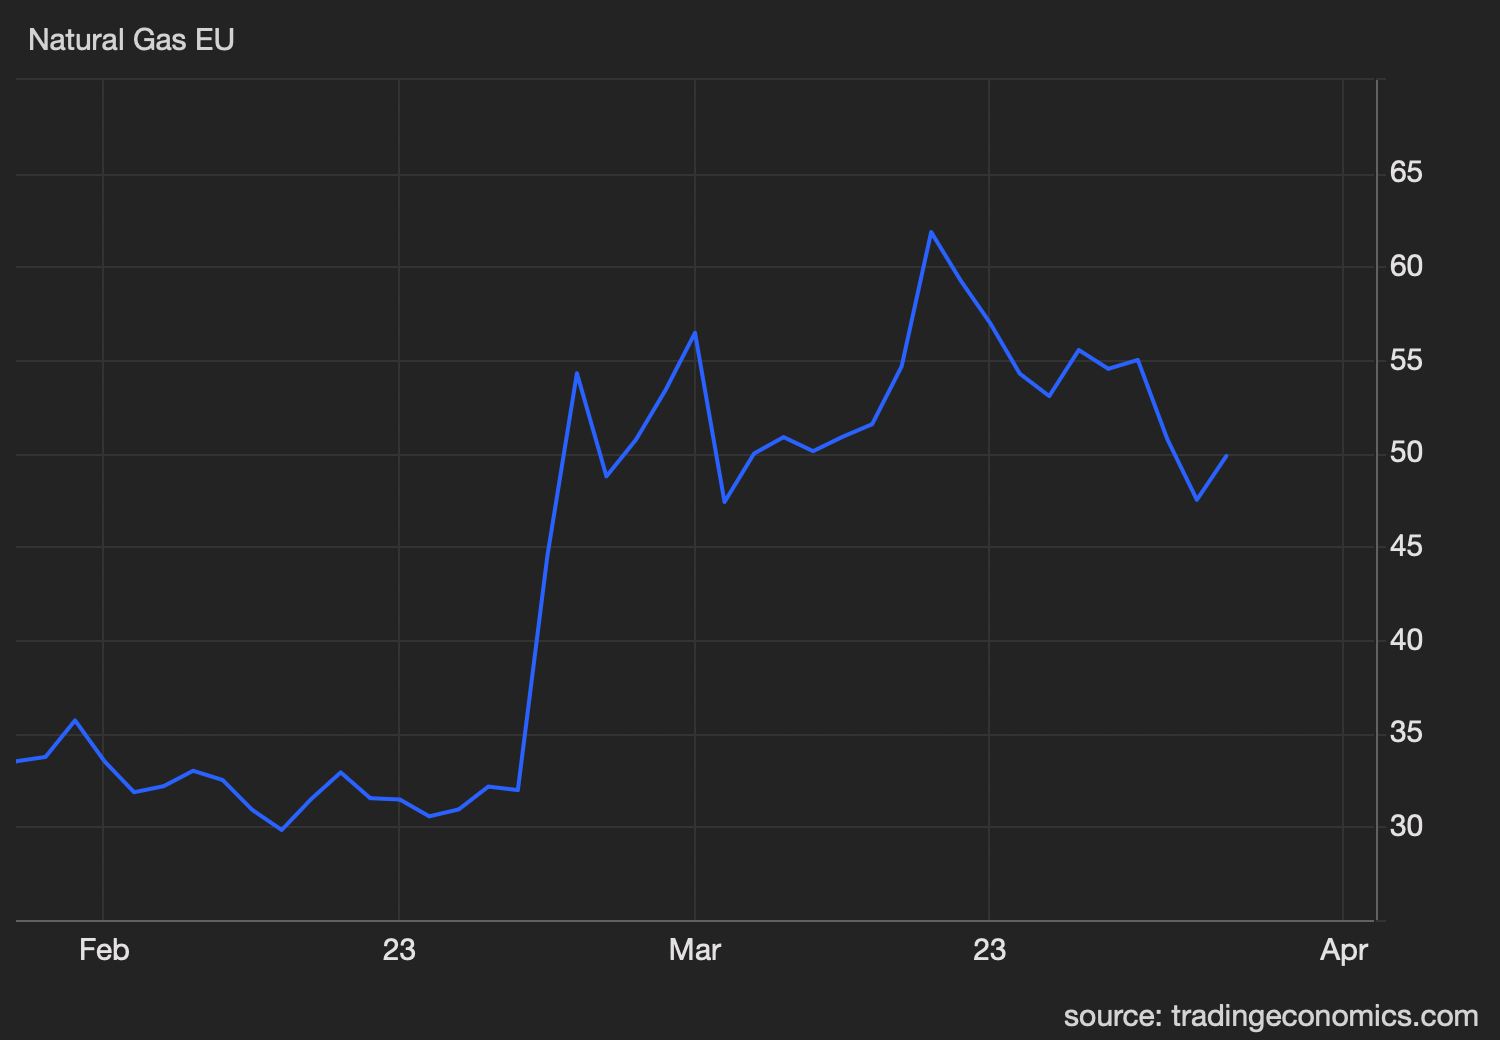
Task: Click the small early peak just before Feb
Action: (x=75, y=720)
